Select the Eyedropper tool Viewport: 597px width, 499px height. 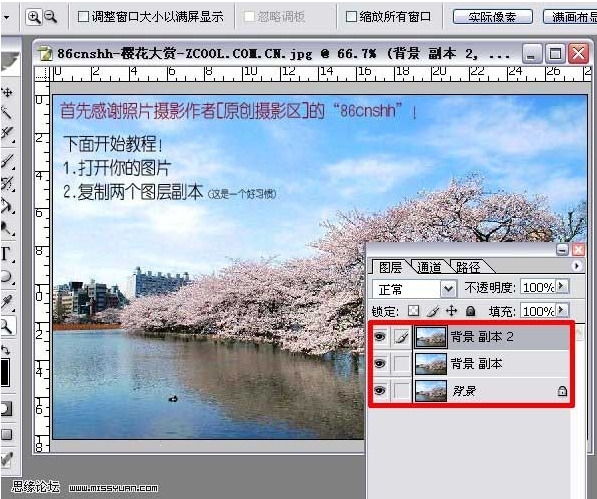coord(7,302)
